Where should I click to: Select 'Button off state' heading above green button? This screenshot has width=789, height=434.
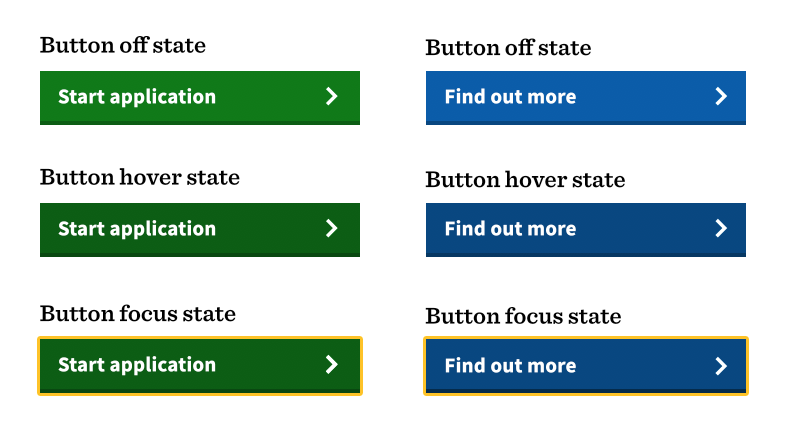pos(122,45)
